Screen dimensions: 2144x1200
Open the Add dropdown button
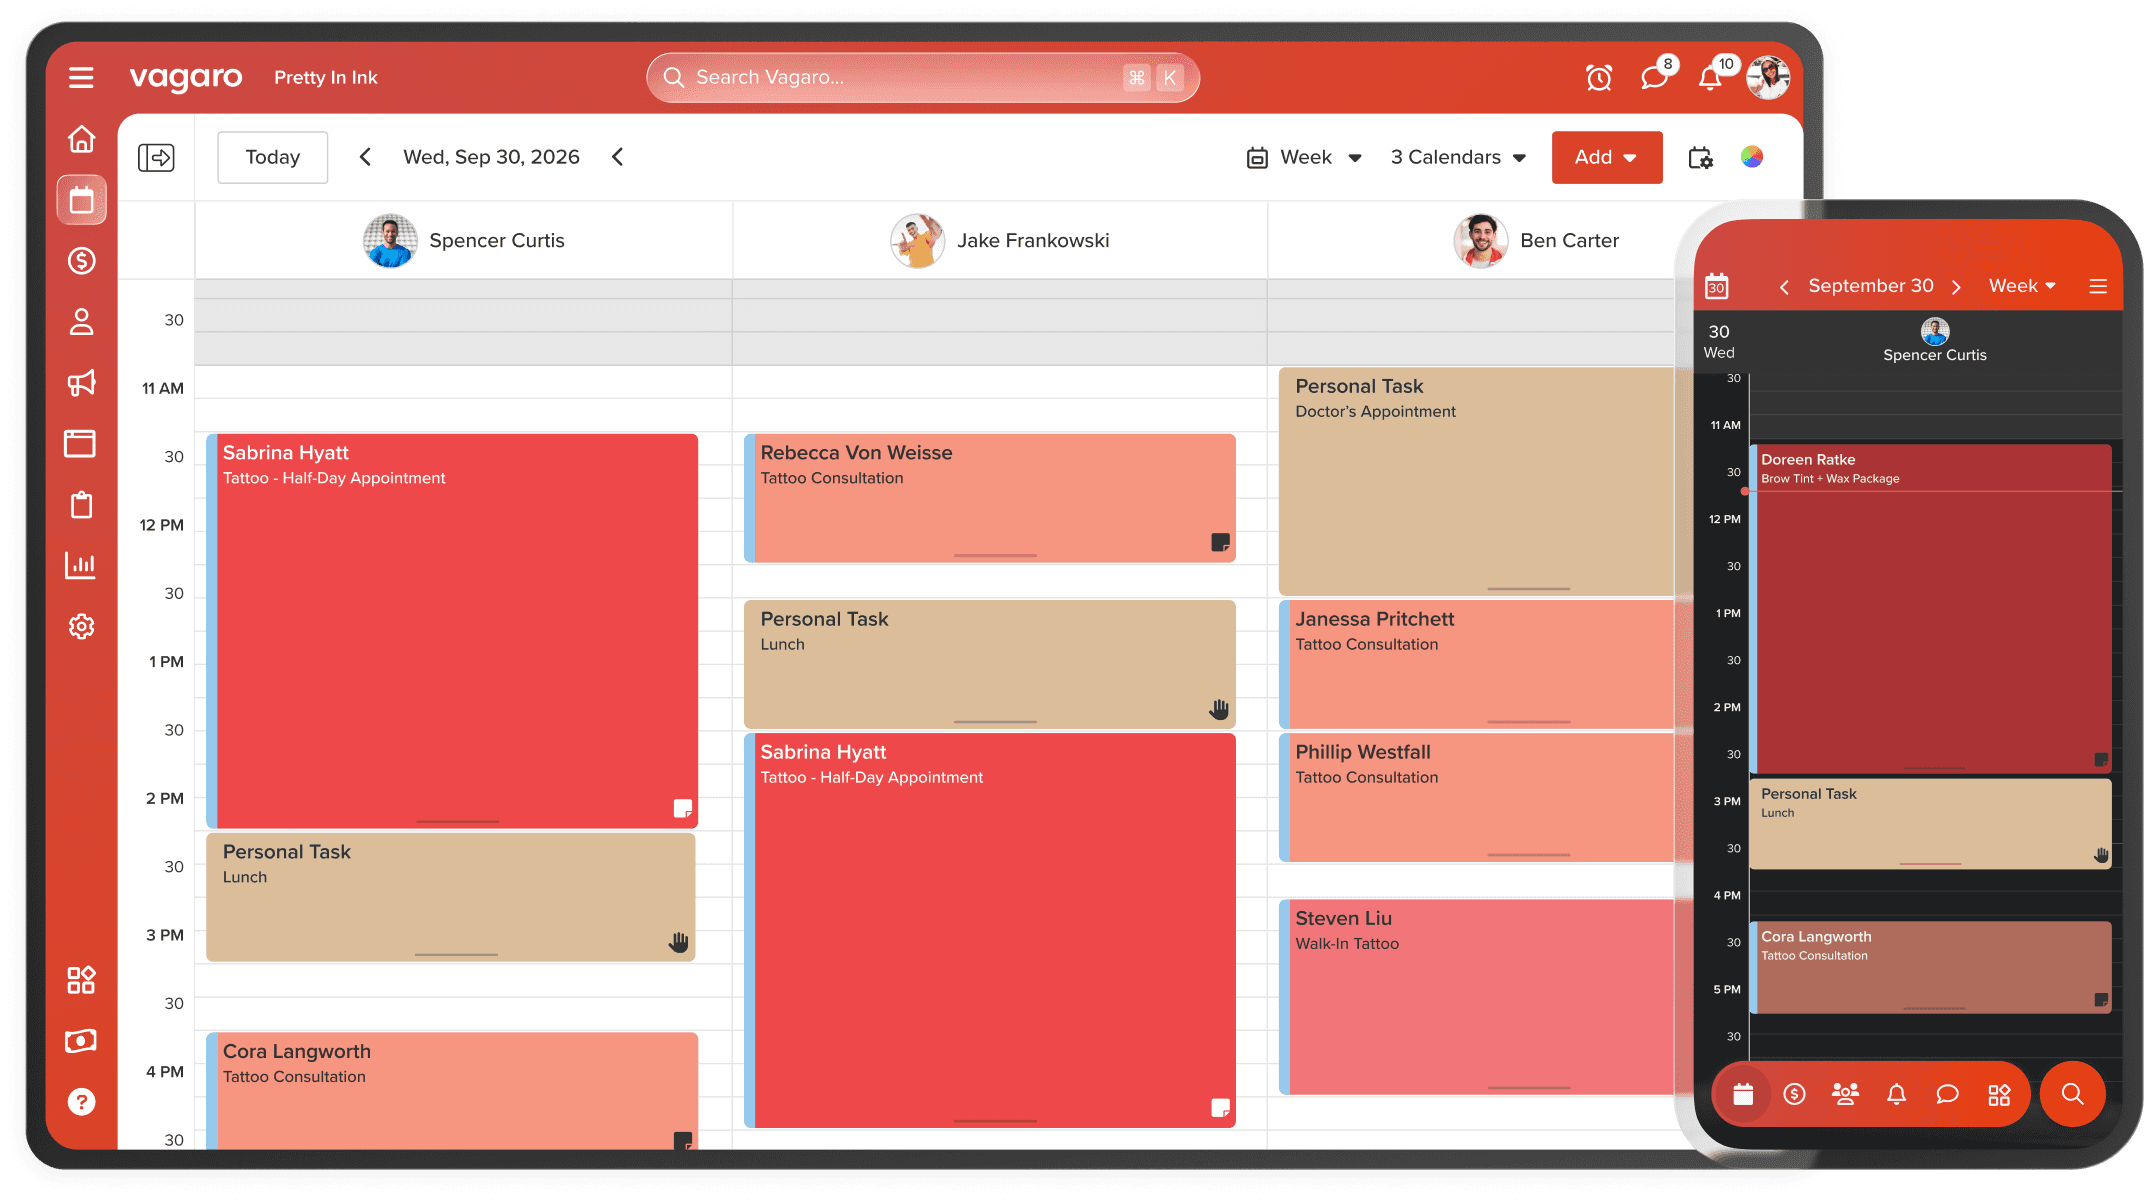[x=1606, y=158]
